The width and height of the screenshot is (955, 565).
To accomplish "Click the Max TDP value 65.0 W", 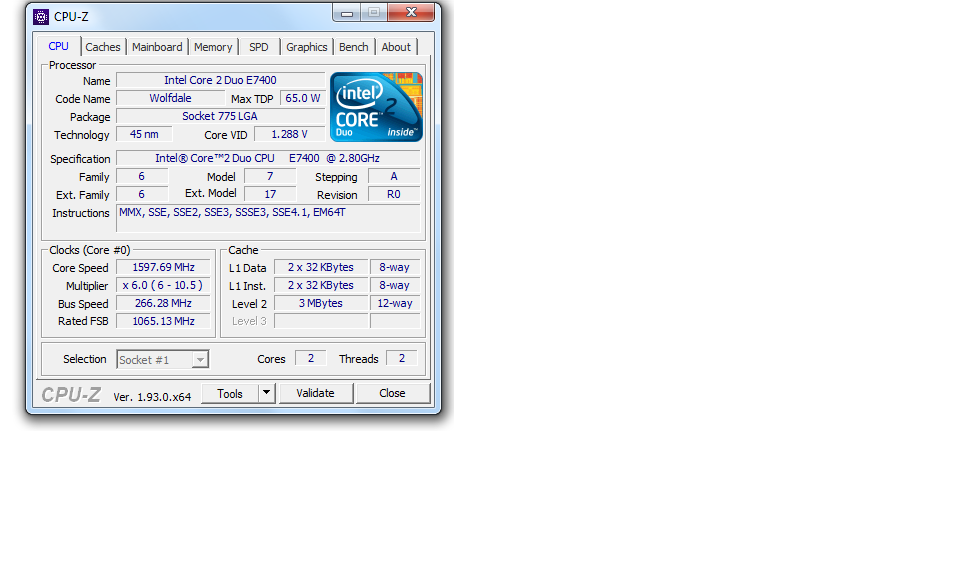I will point(303,98).
